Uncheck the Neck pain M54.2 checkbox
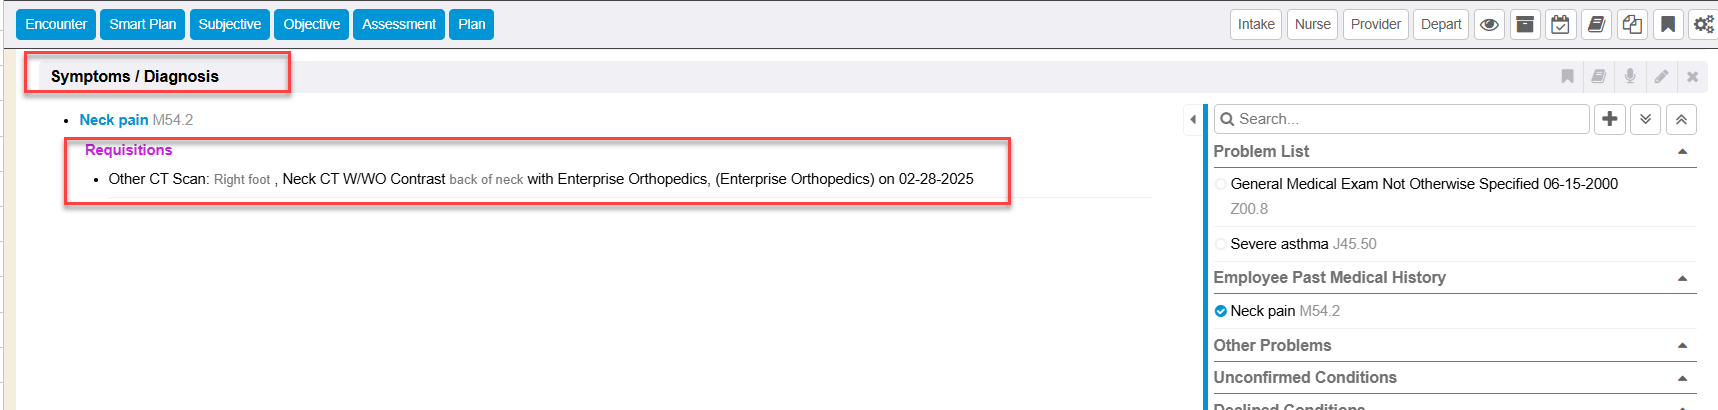 [1220, 311]
